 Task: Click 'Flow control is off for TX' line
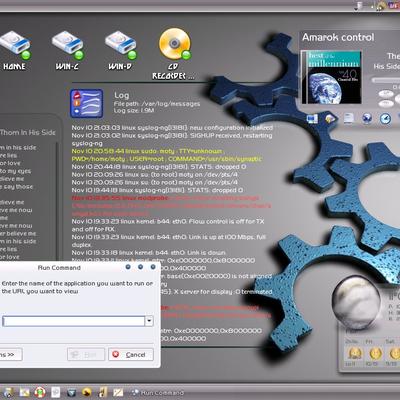click(168, 225)
